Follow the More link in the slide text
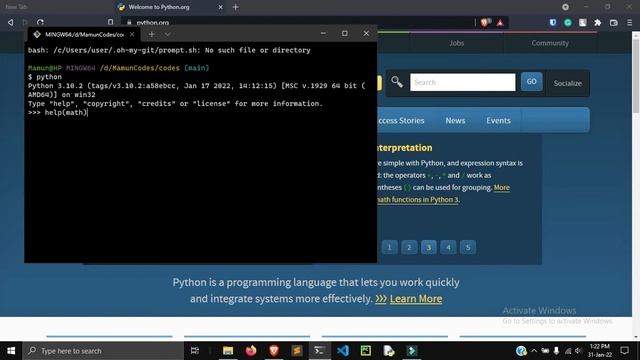The width and height of the screenshot is (640, 360). pos(502,187)
